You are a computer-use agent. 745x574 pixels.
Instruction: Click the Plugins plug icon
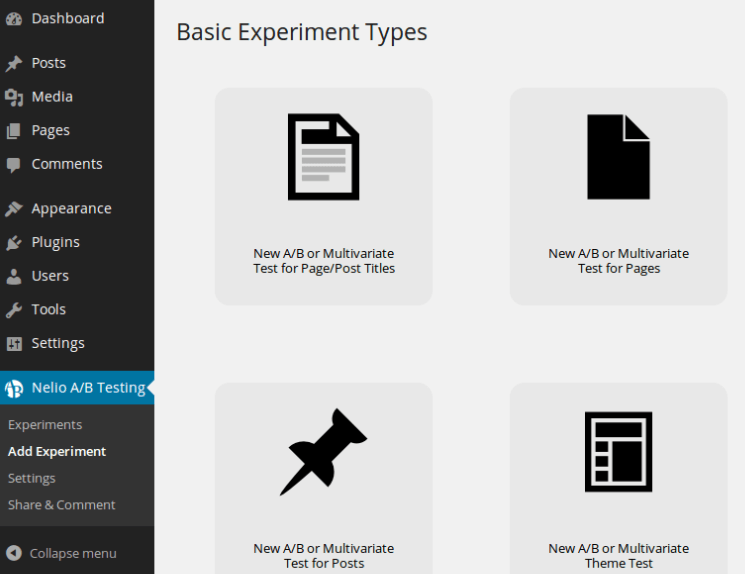(x=14, y=242)
